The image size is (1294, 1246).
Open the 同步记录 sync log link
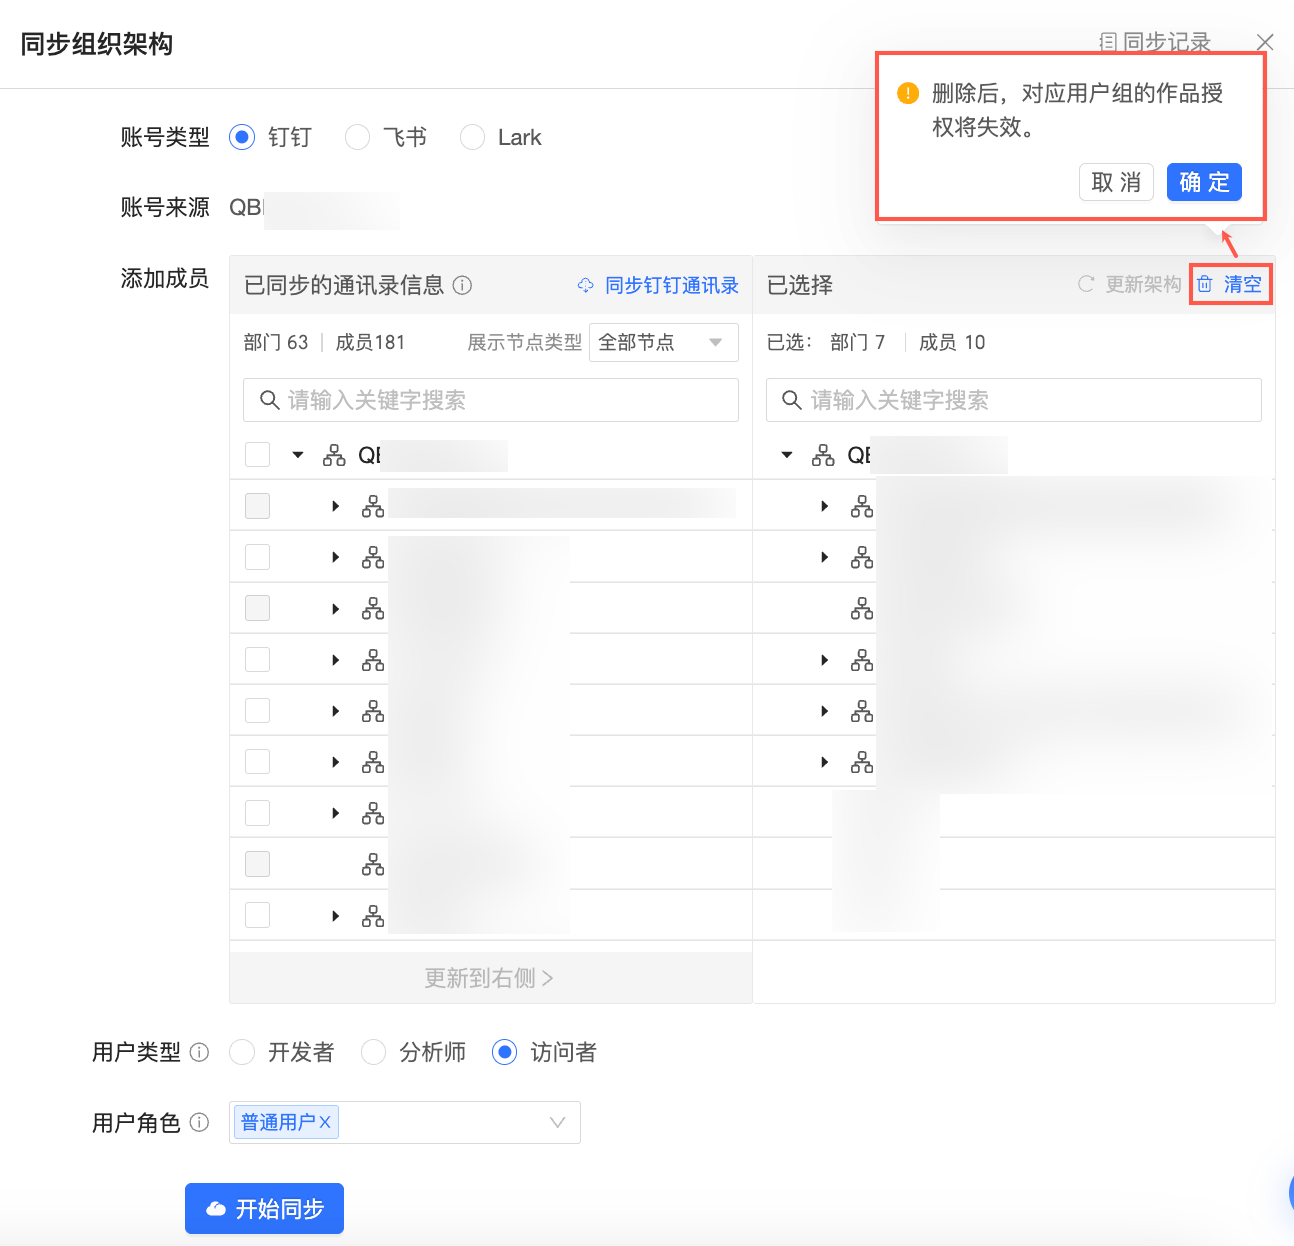pyautogui.click(x=1155, y=42)
